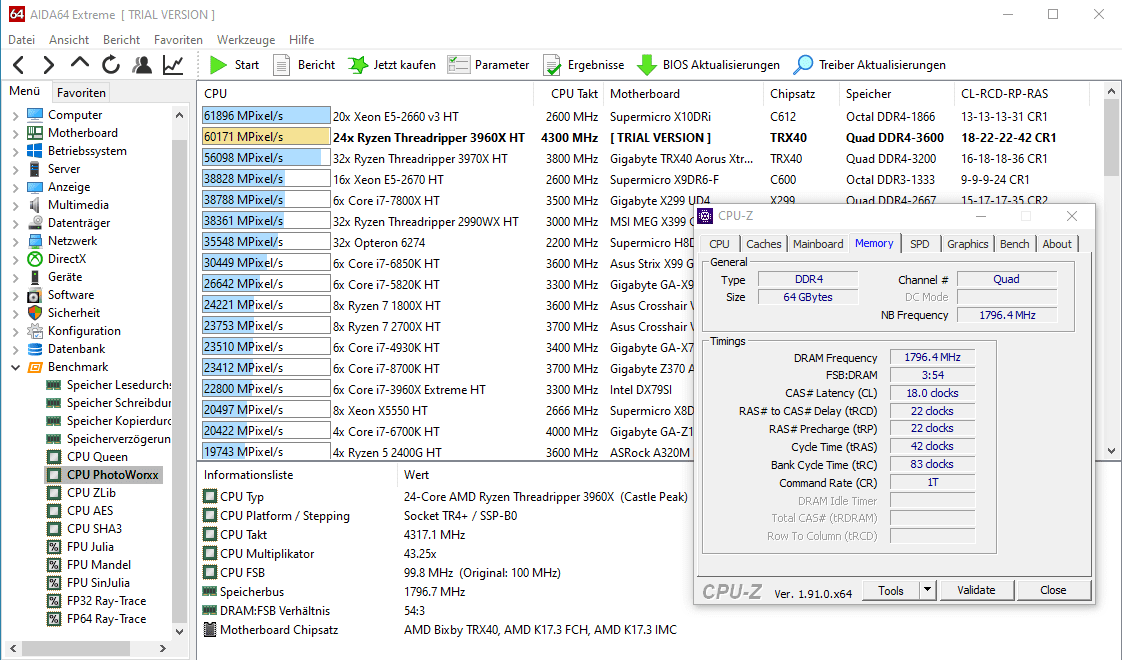Switch to the Mainboard tab in CPU-Z
This screenshot has width=1122, height=660.
pos(818,244)
